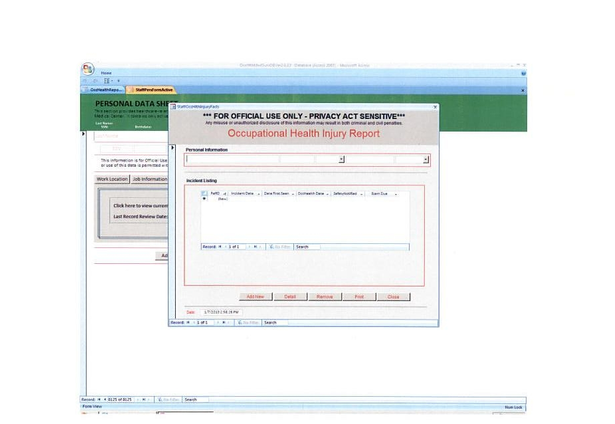The width and height of the screenshot is (615, 424).
Task: Open the Job Information tab
Action: pyautogui.click(x=149, y=179)
